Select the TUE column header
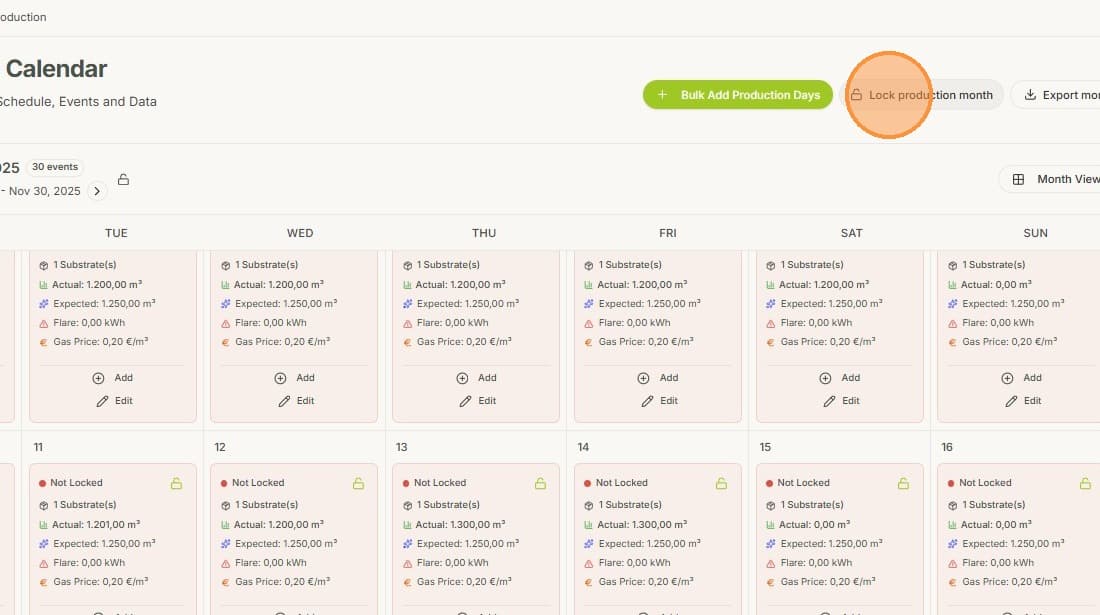The width and height of the screenshot is (1100, 615). click(x=116, y=233)
